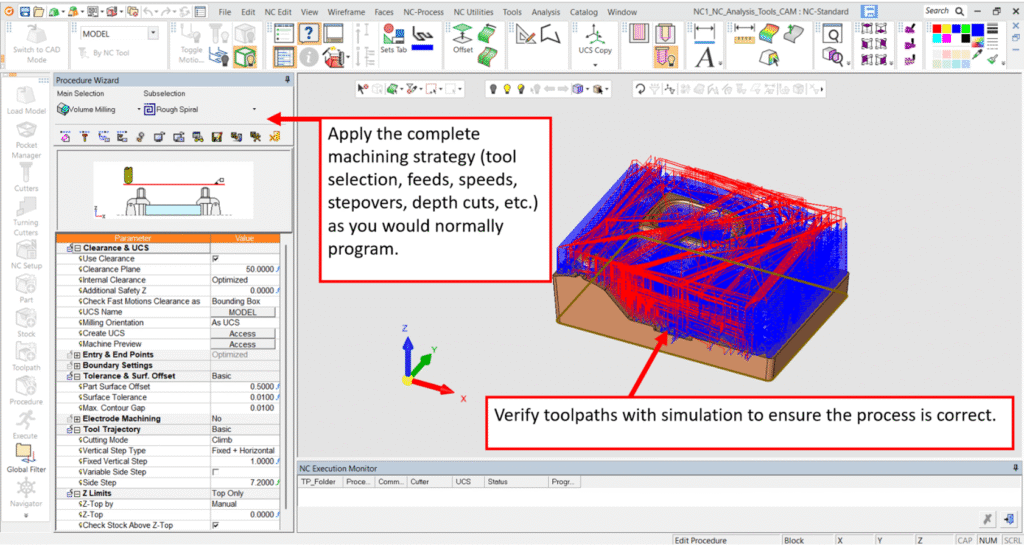Viewport: 1024px width, 545px height.
Task: Click the Save icon in quick access toolbar
Action: [x=25, y=12]
